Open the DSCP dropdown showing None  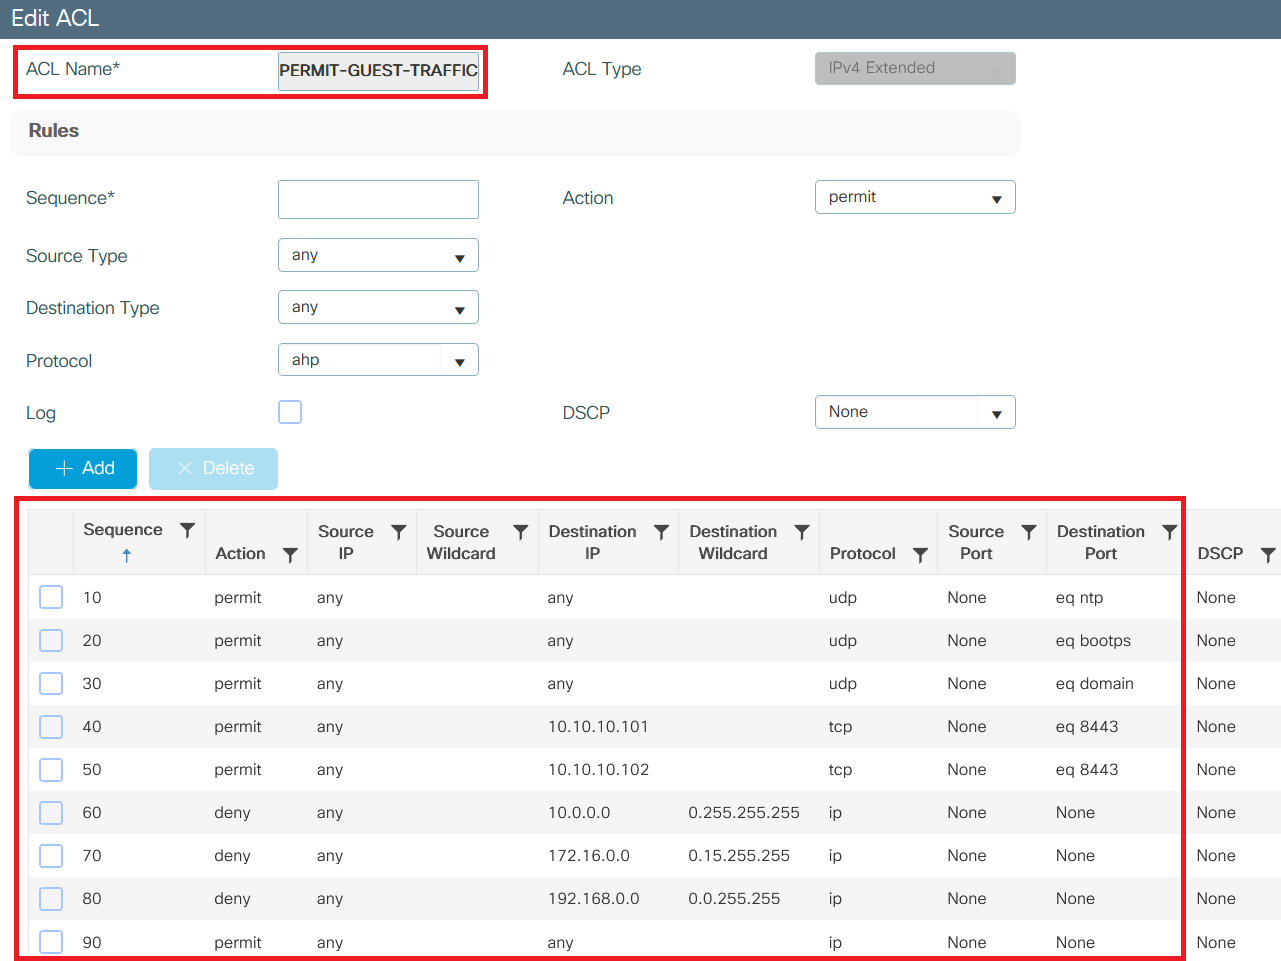pos(913,411)
